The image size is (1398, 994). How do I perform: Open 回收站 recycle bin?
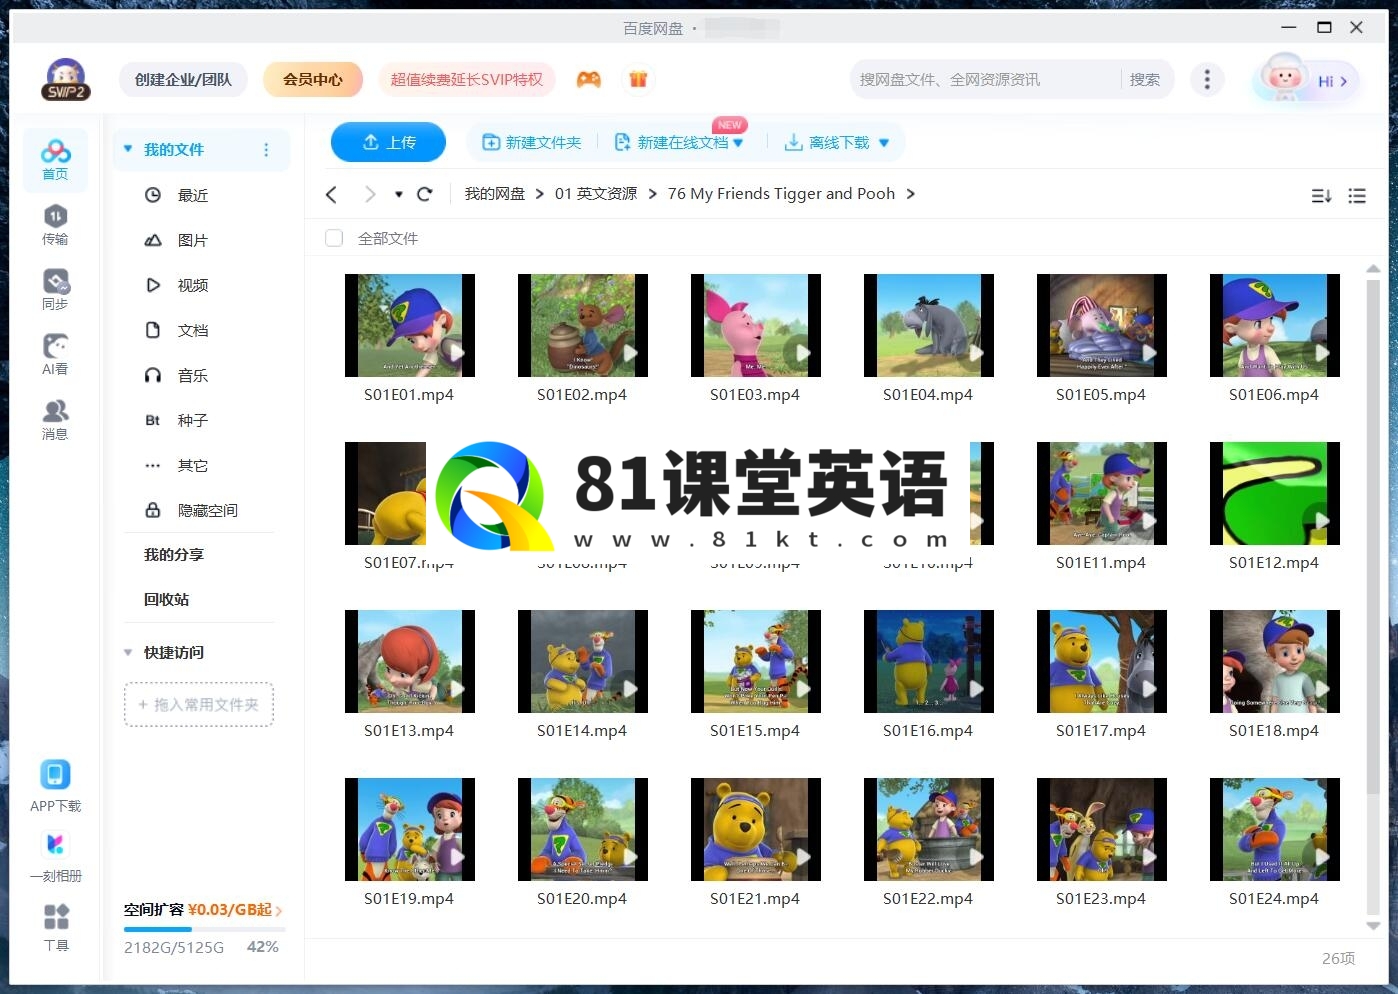[167, 599]
